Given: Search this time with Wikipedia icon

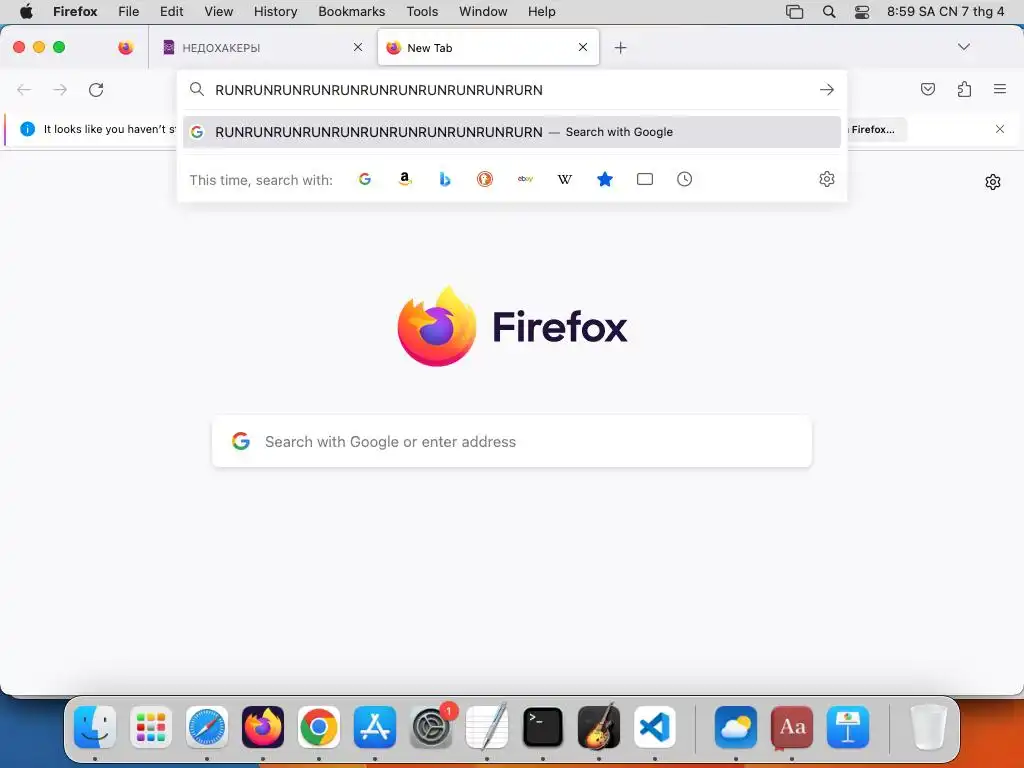Looking at the screenshot, I should (565, 179).
